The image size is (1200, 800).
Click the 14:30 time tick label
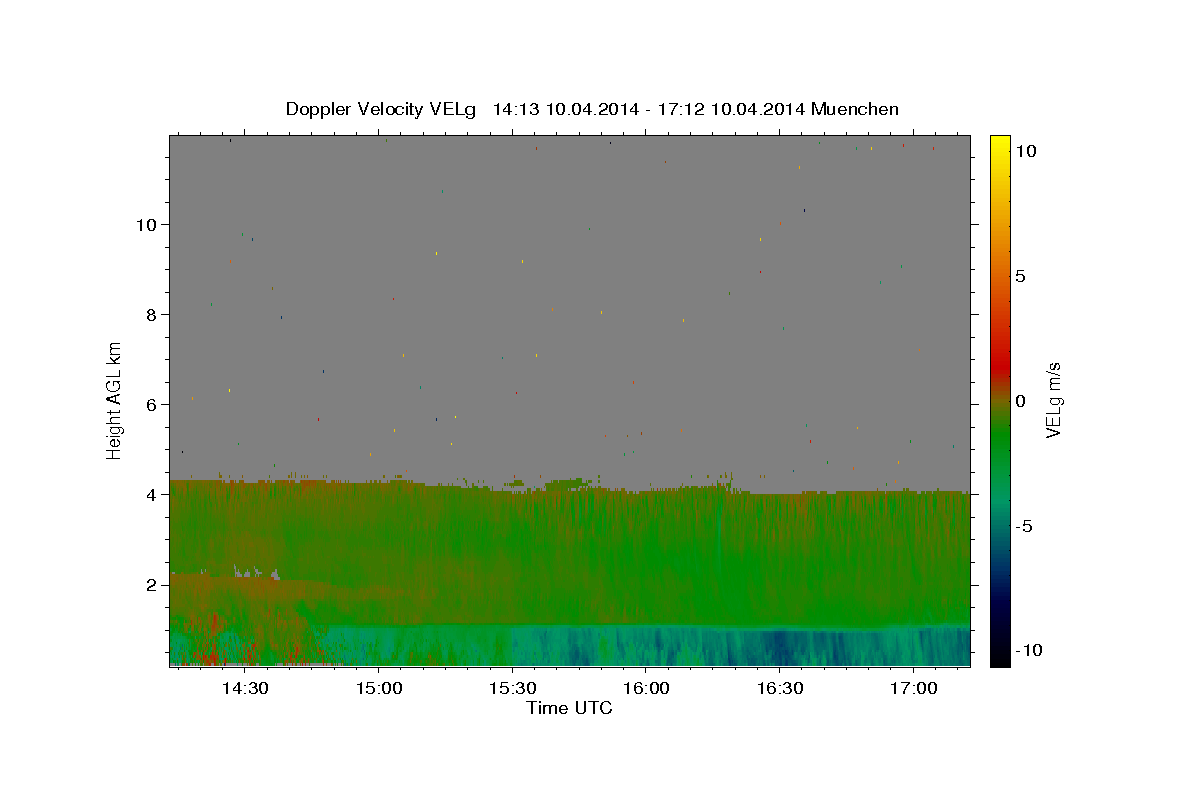click(244, 688)
